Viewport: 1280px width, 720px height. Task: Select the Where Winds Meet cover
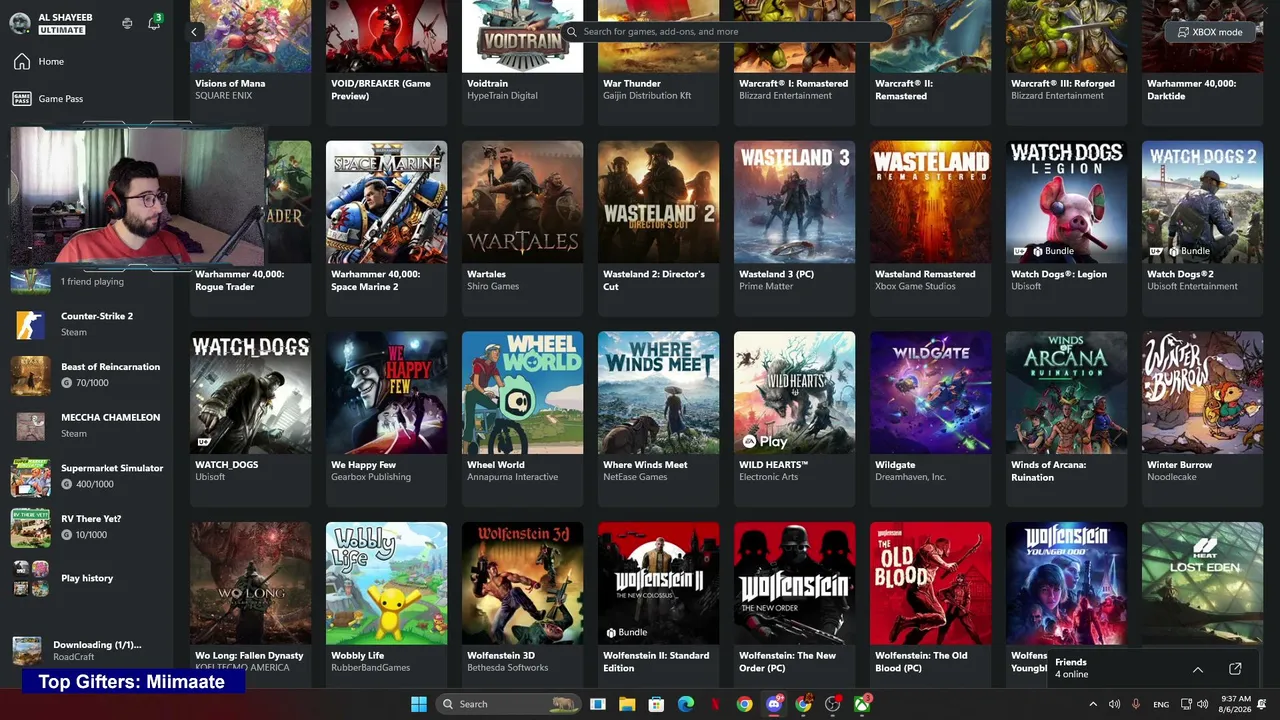tap(658, 393)
